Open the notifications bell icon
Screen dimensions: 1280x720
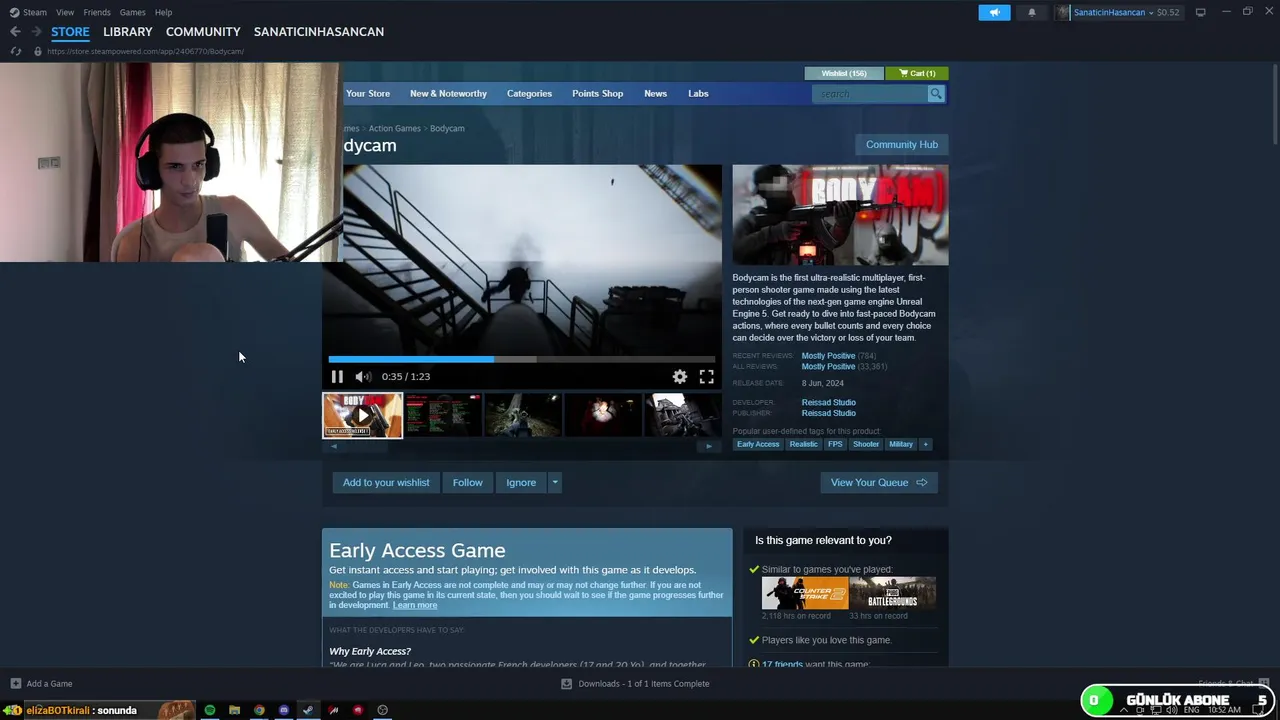pyautogui.click(x=1032, y=12)
